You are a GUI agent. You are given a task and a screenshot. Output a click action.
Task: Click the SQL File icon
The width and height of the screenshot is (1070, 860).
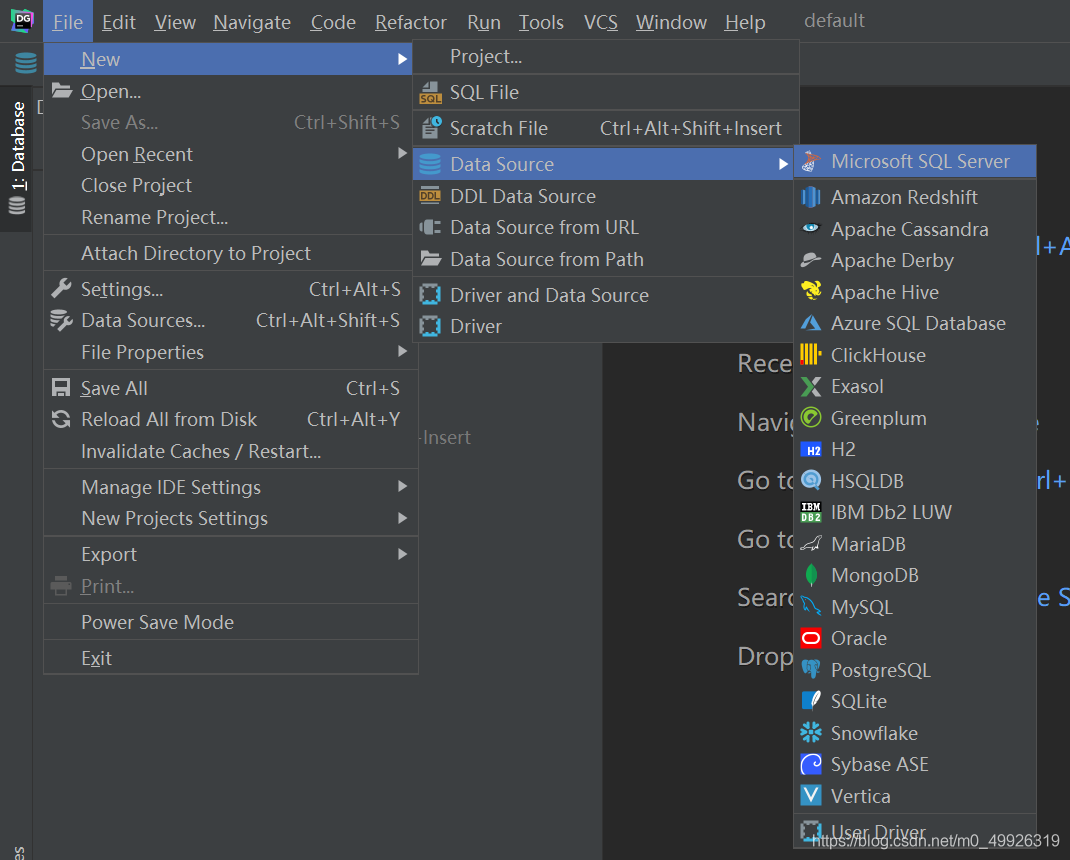[x=430, y=93]
